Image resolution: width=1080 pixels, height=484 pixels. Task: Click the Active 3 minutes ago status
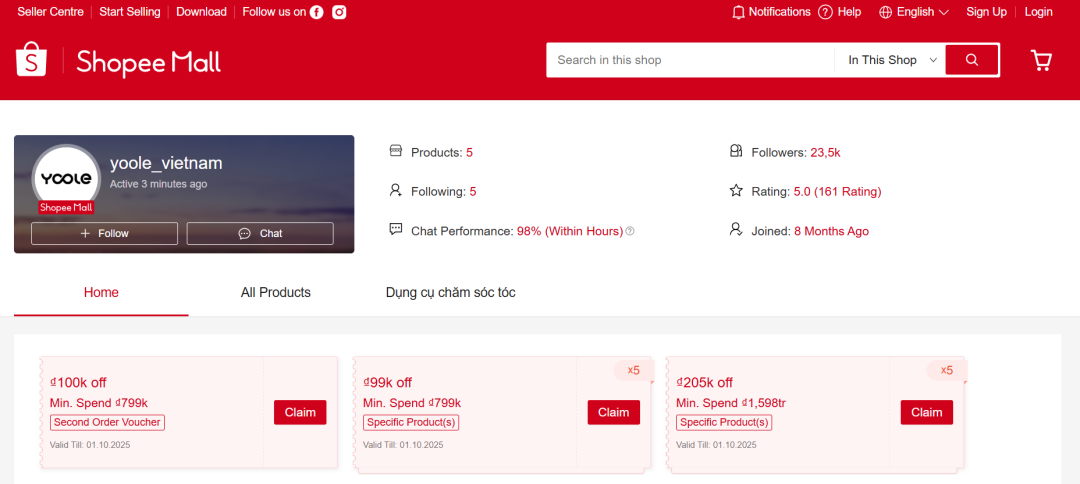pos(158,185)
